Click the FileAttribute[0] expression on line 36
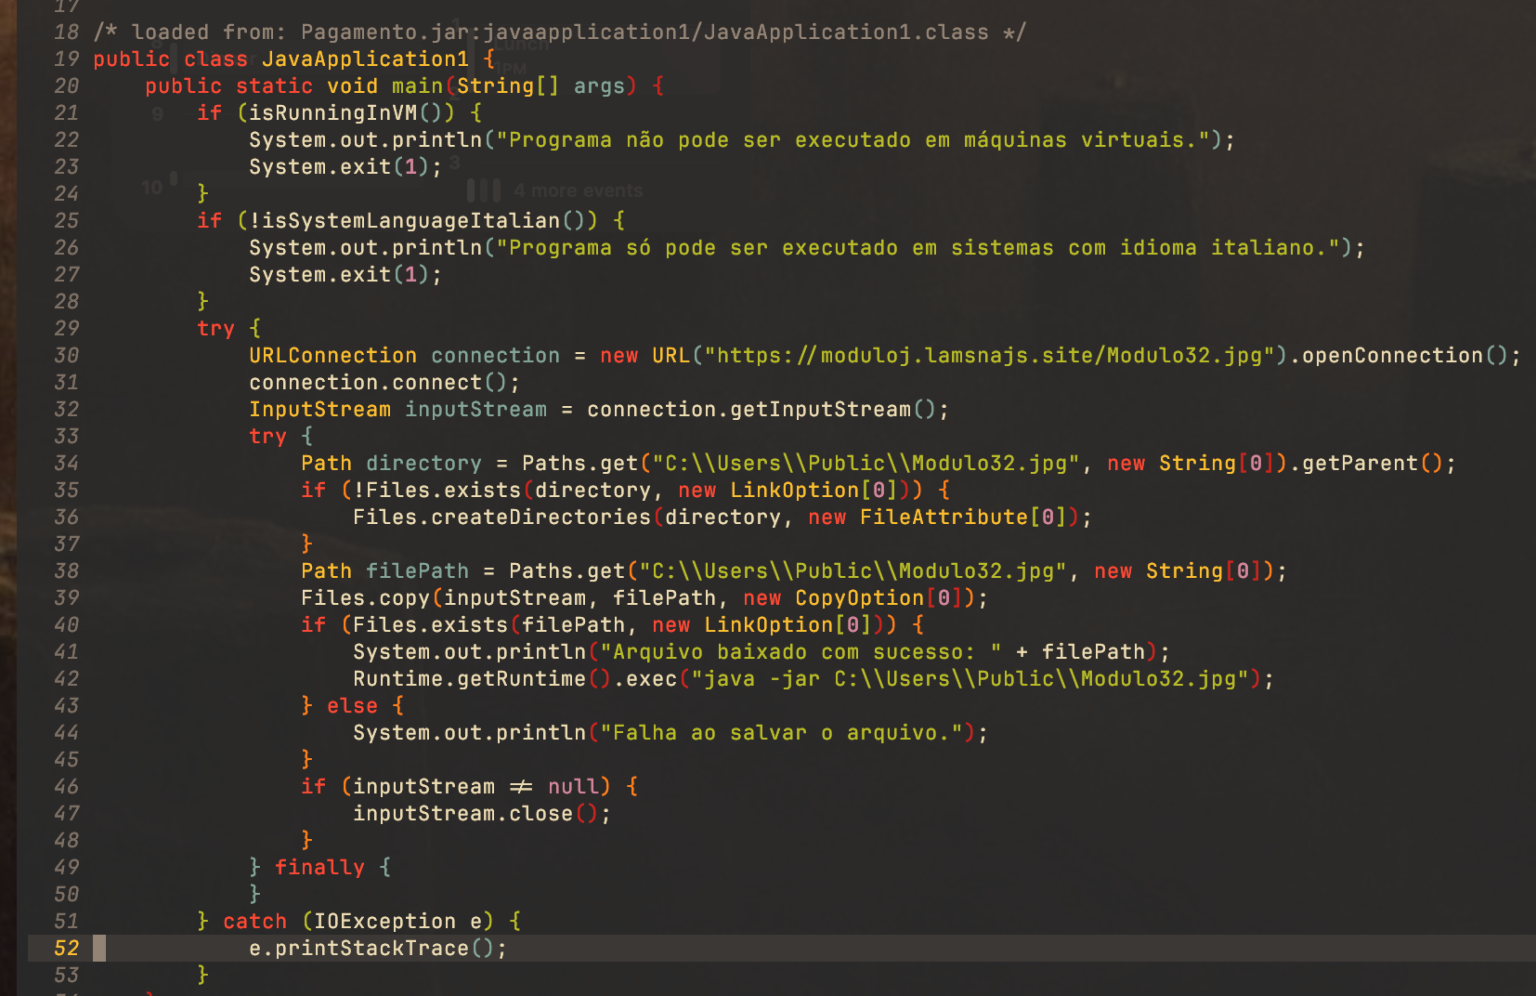1536x996 pixels. click(x=963, y=518)
